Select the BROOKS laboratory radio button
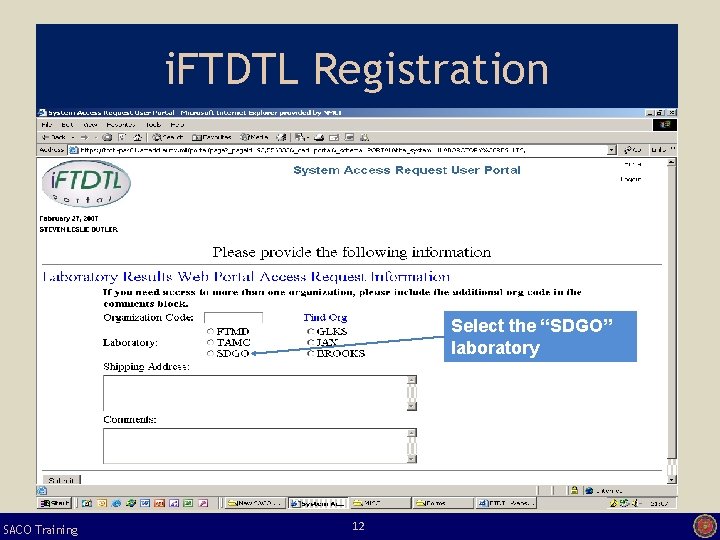 point(310,353)
